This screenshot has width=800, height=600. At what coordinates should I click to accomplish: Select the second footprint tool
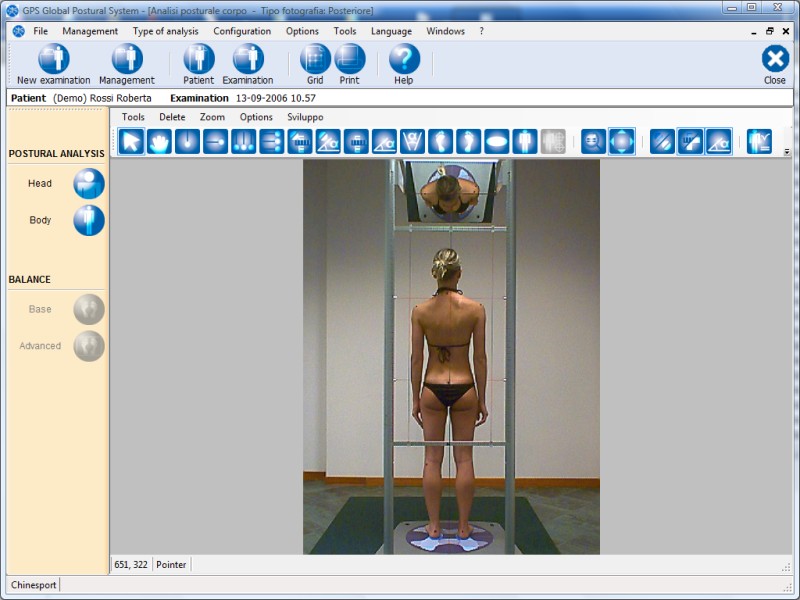click(x=468, y=141)
